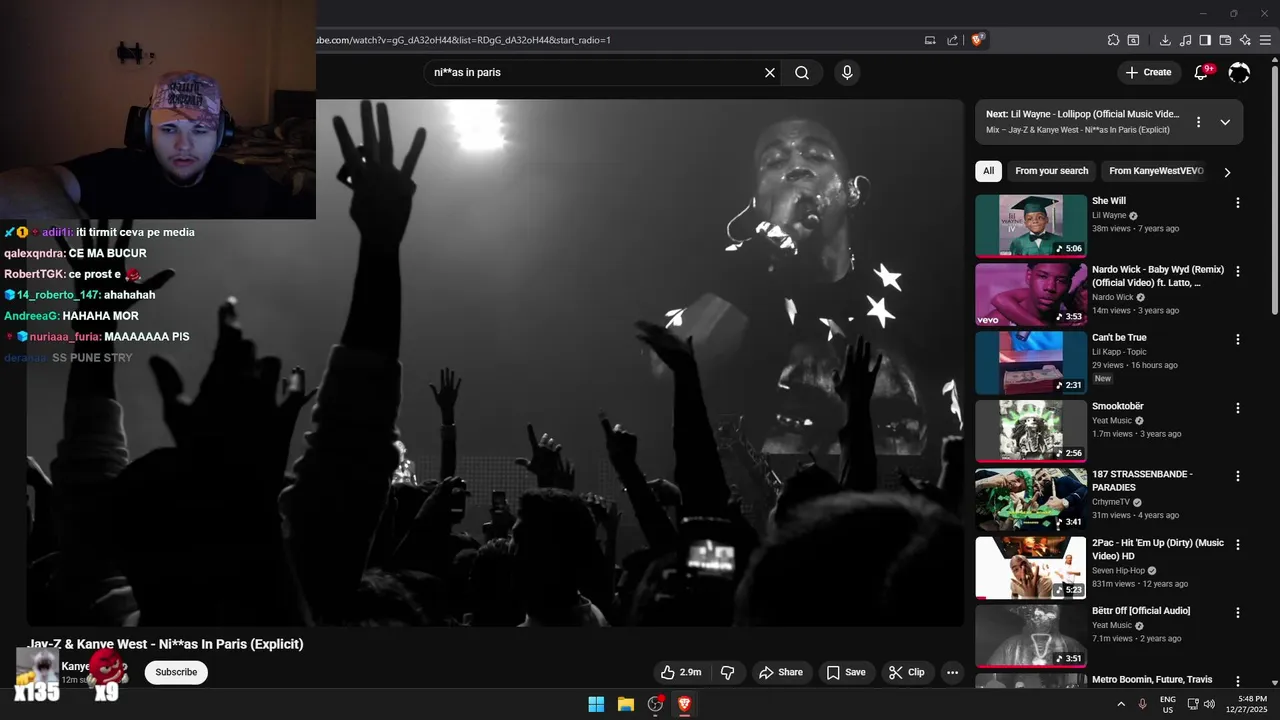Open Brave Shields icon in address bar
This screenshot has height=720, width=1280.
[x=978, y=40]
